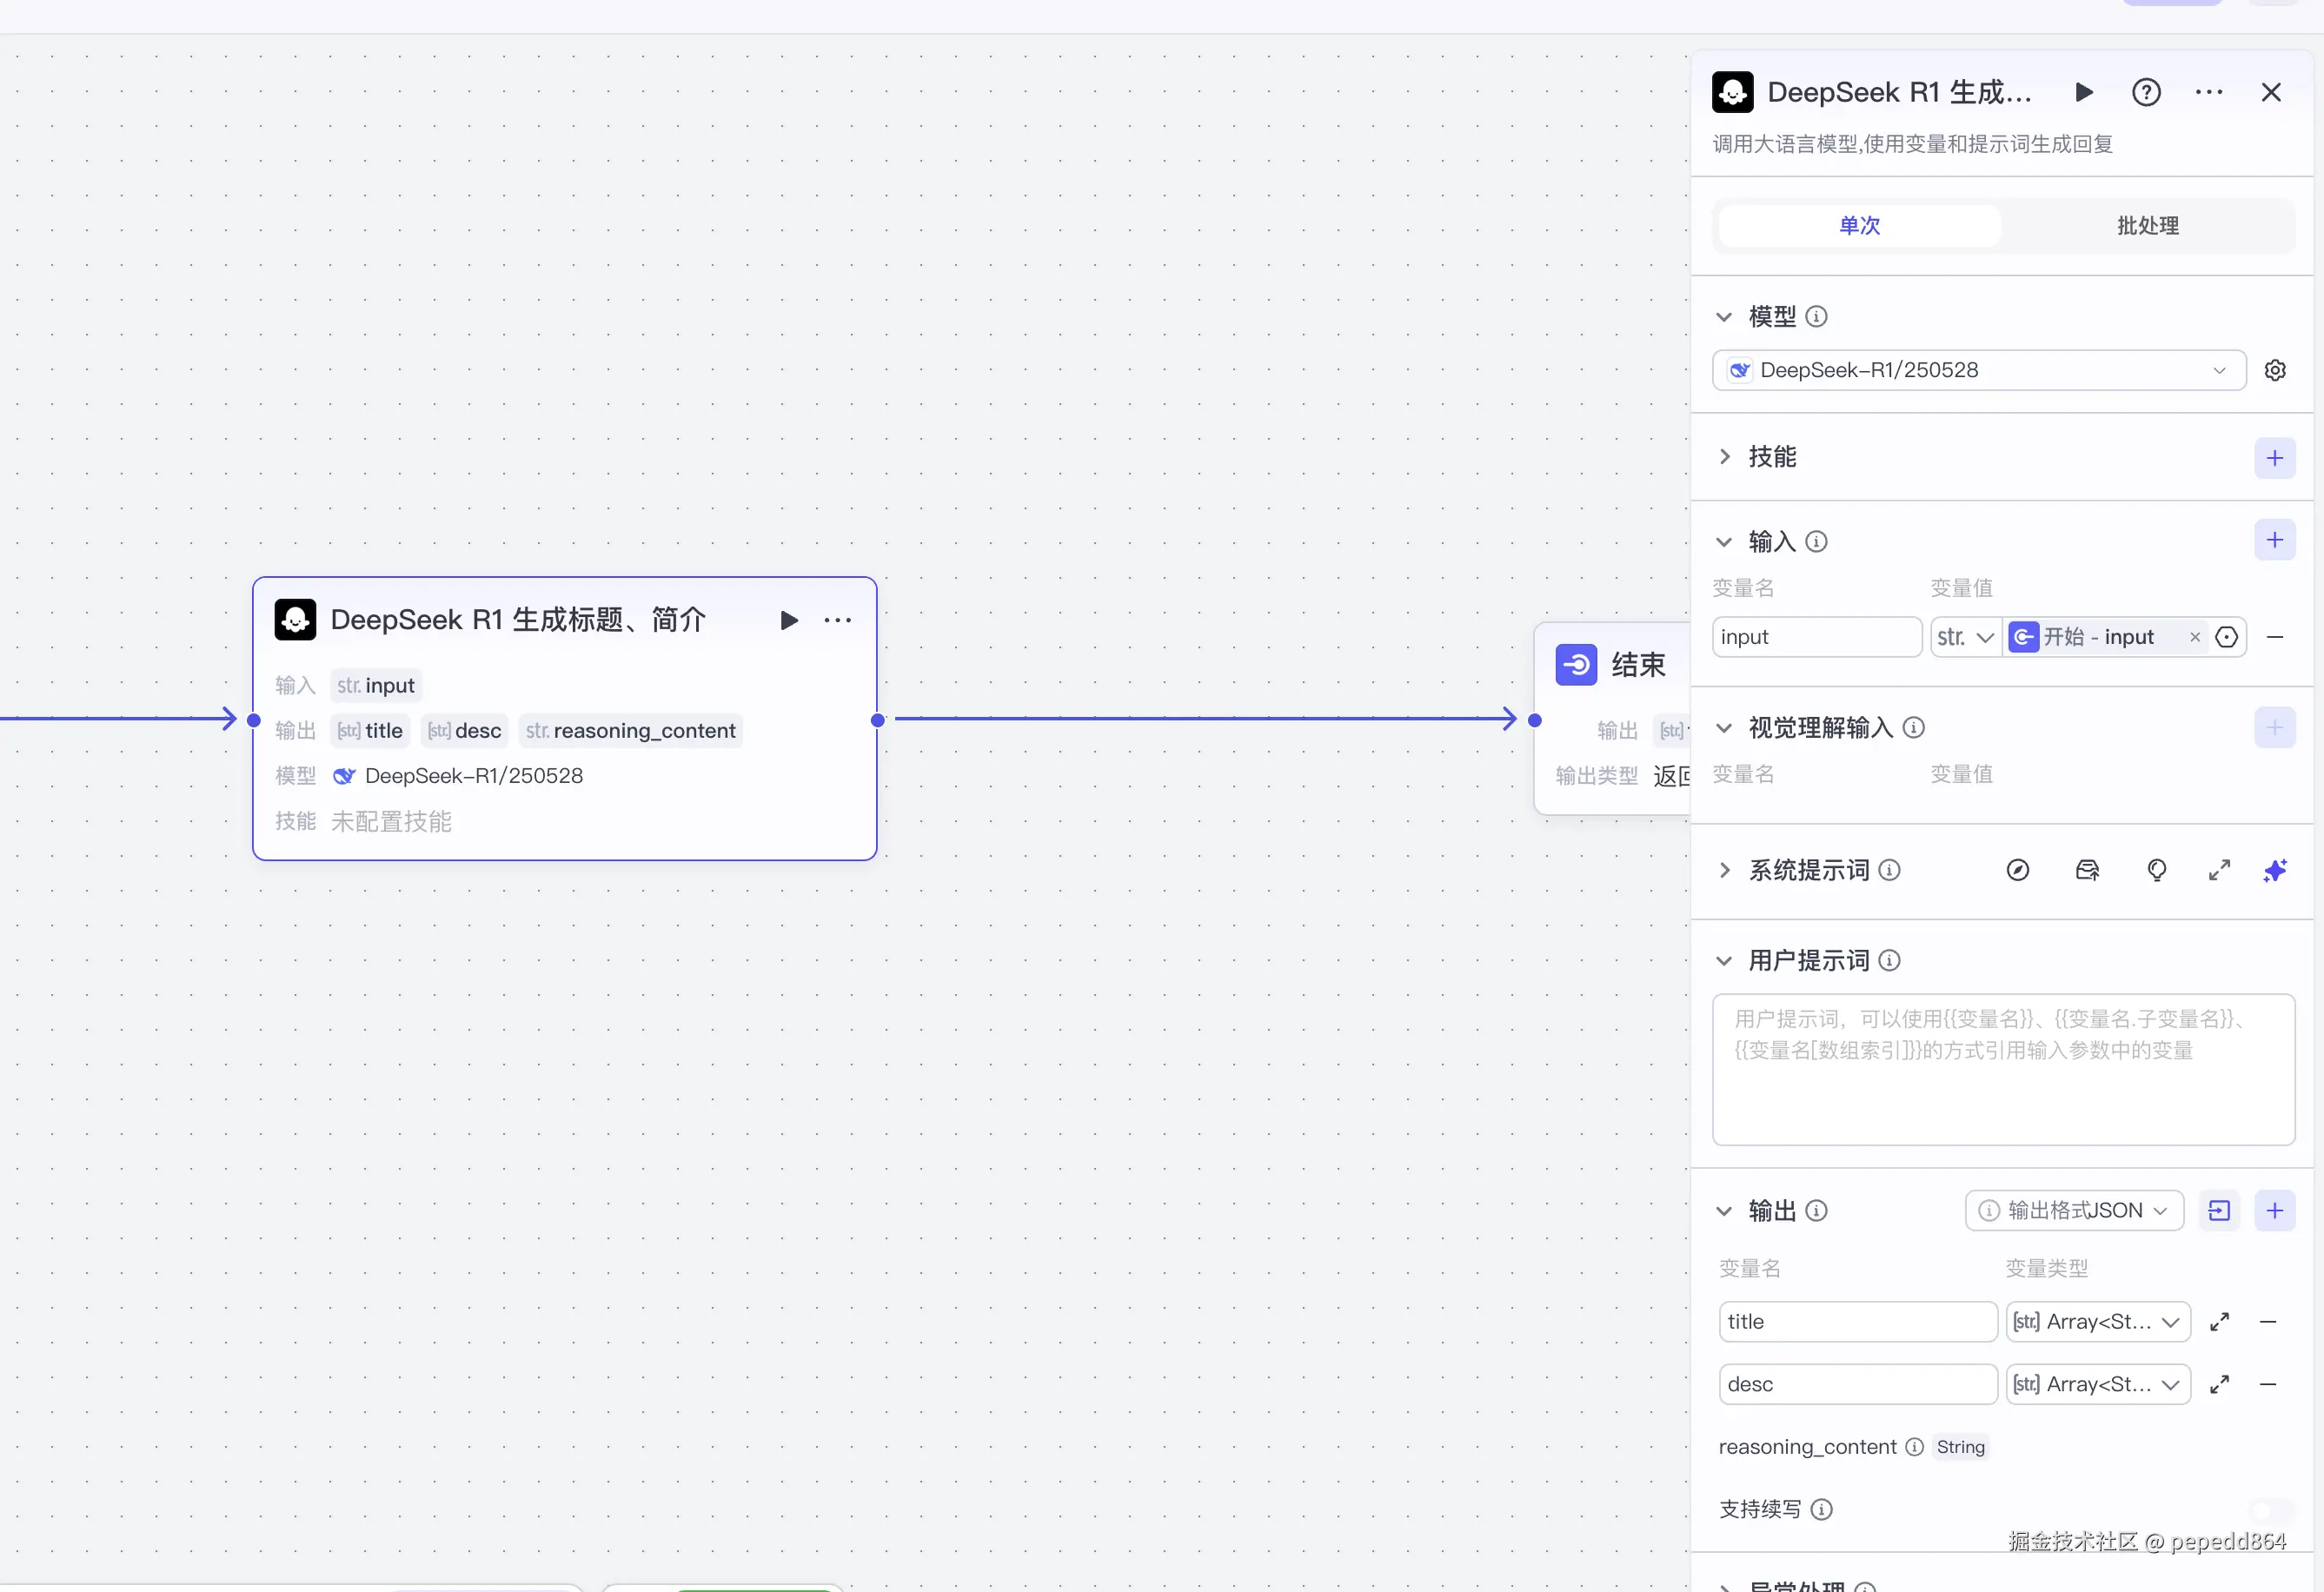Select the 单次 tab
Image resolution: width=2324 pixels, height=1592 pixels.
point(1859,226)
